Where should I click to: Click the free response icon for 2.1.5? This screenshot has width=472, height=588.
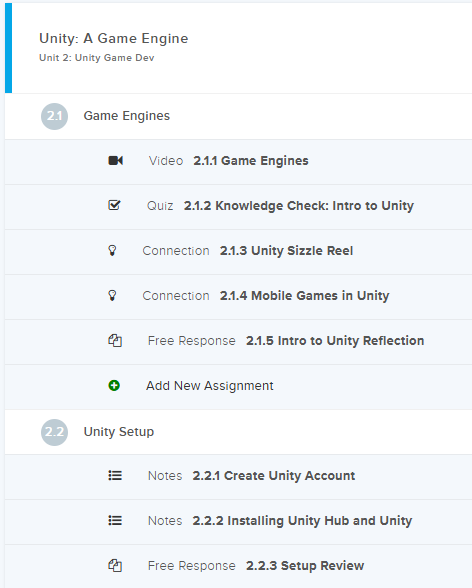[115, 340]
